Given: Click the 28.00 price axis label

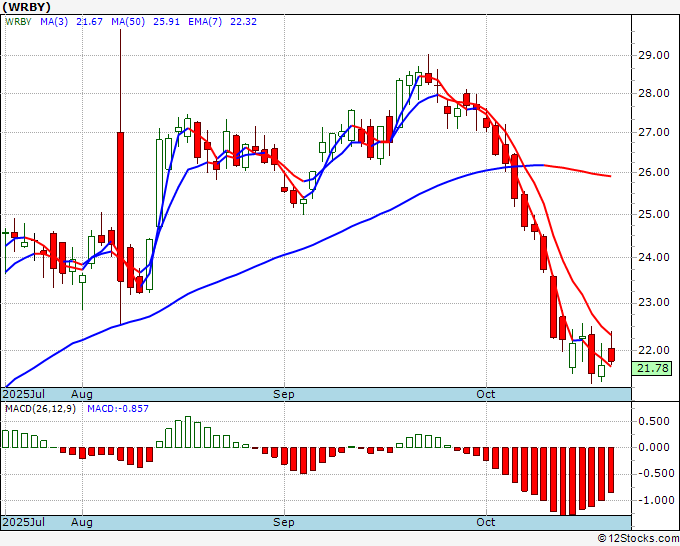Looking at the screenshot, I should (x=654, y=93).
